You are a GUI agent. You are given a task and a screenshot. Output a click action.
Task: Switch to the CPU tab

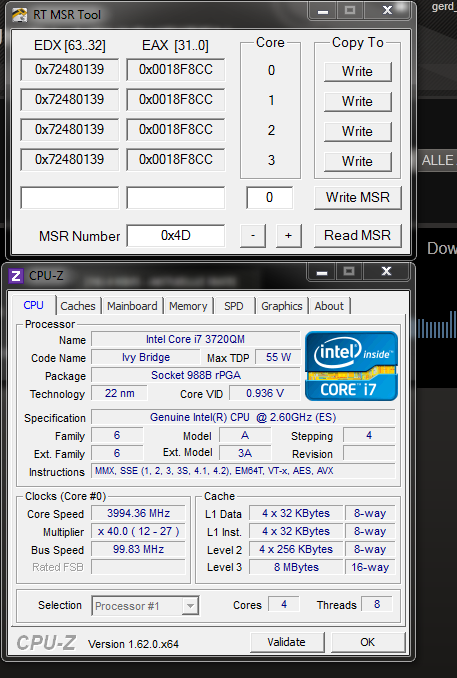coord(34,305)
